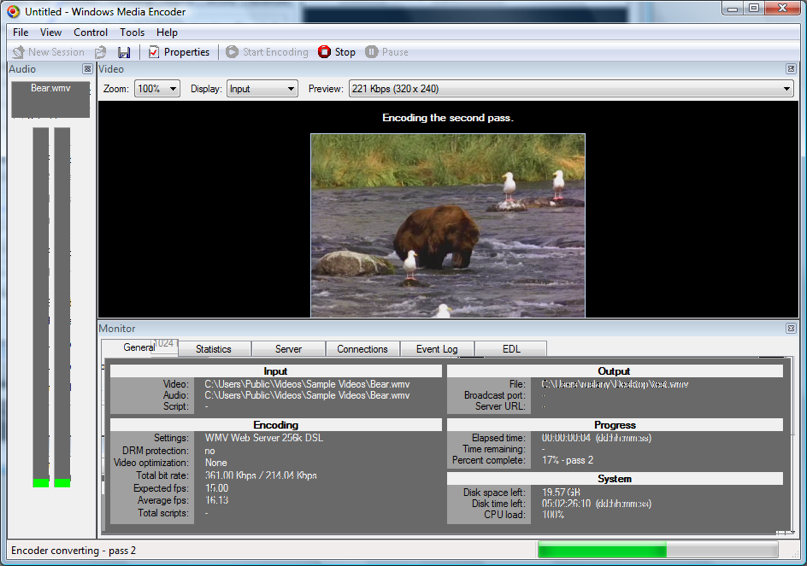The height and width of the screenshot is (566, 807).
Task: Switch to the EDL tab
Action: pos(511,349)
